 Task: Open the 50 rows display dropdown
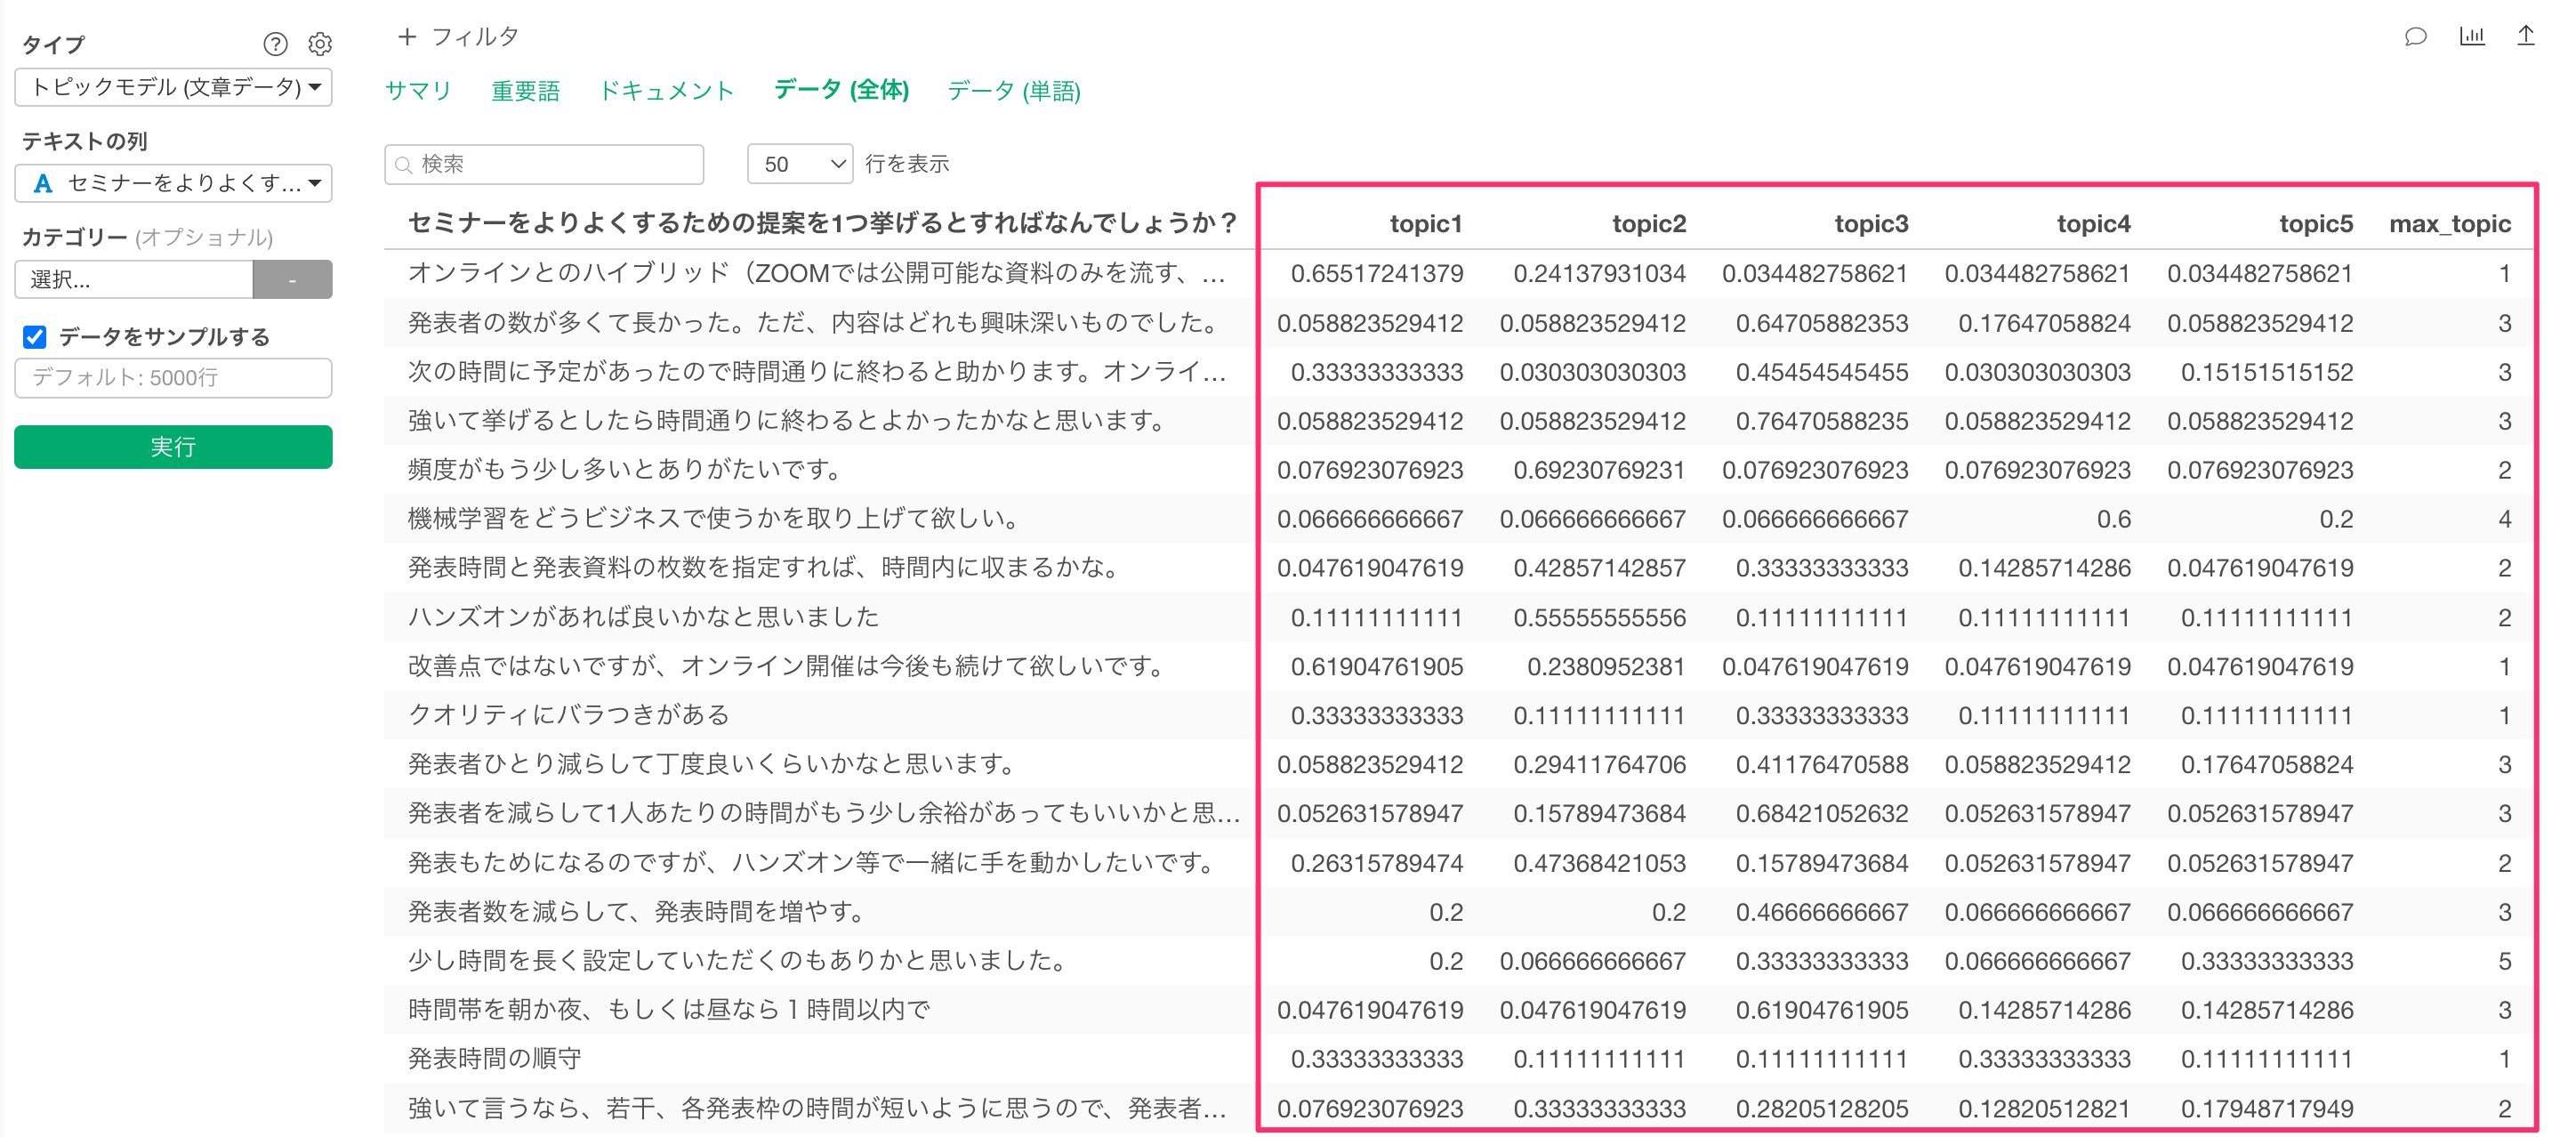799,164
